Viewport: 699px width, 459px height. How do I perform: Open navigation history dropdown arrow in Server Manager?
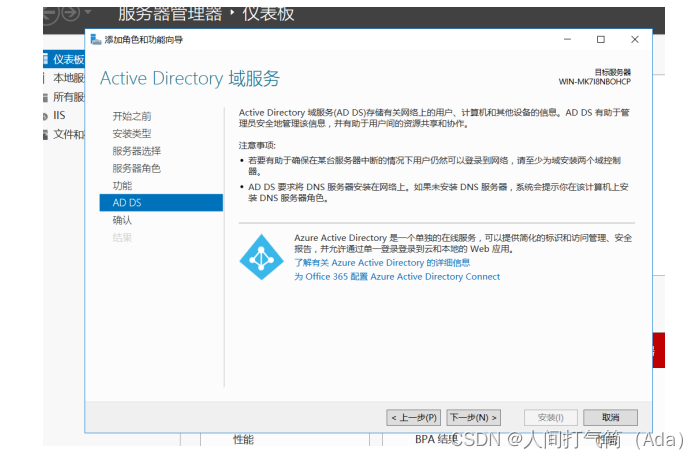pyautogui.click(x=88, y=12)
